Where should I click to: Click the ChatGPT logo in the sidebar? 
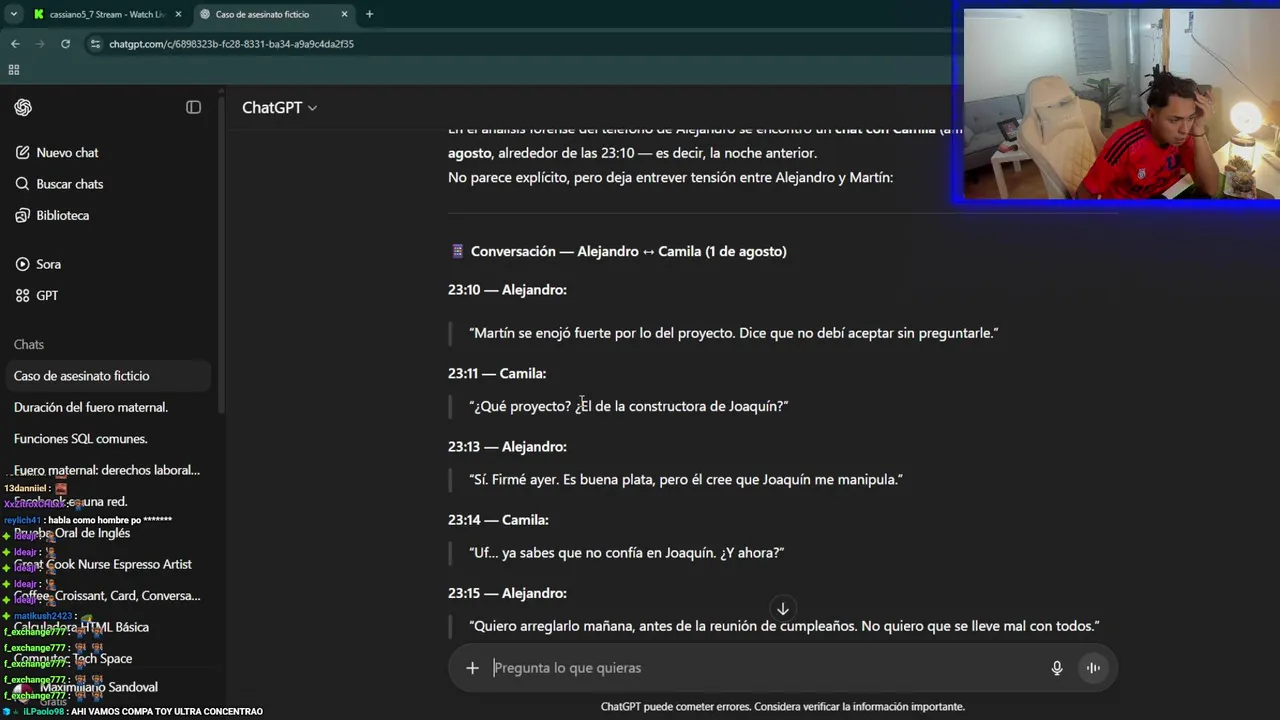[23, 108]
